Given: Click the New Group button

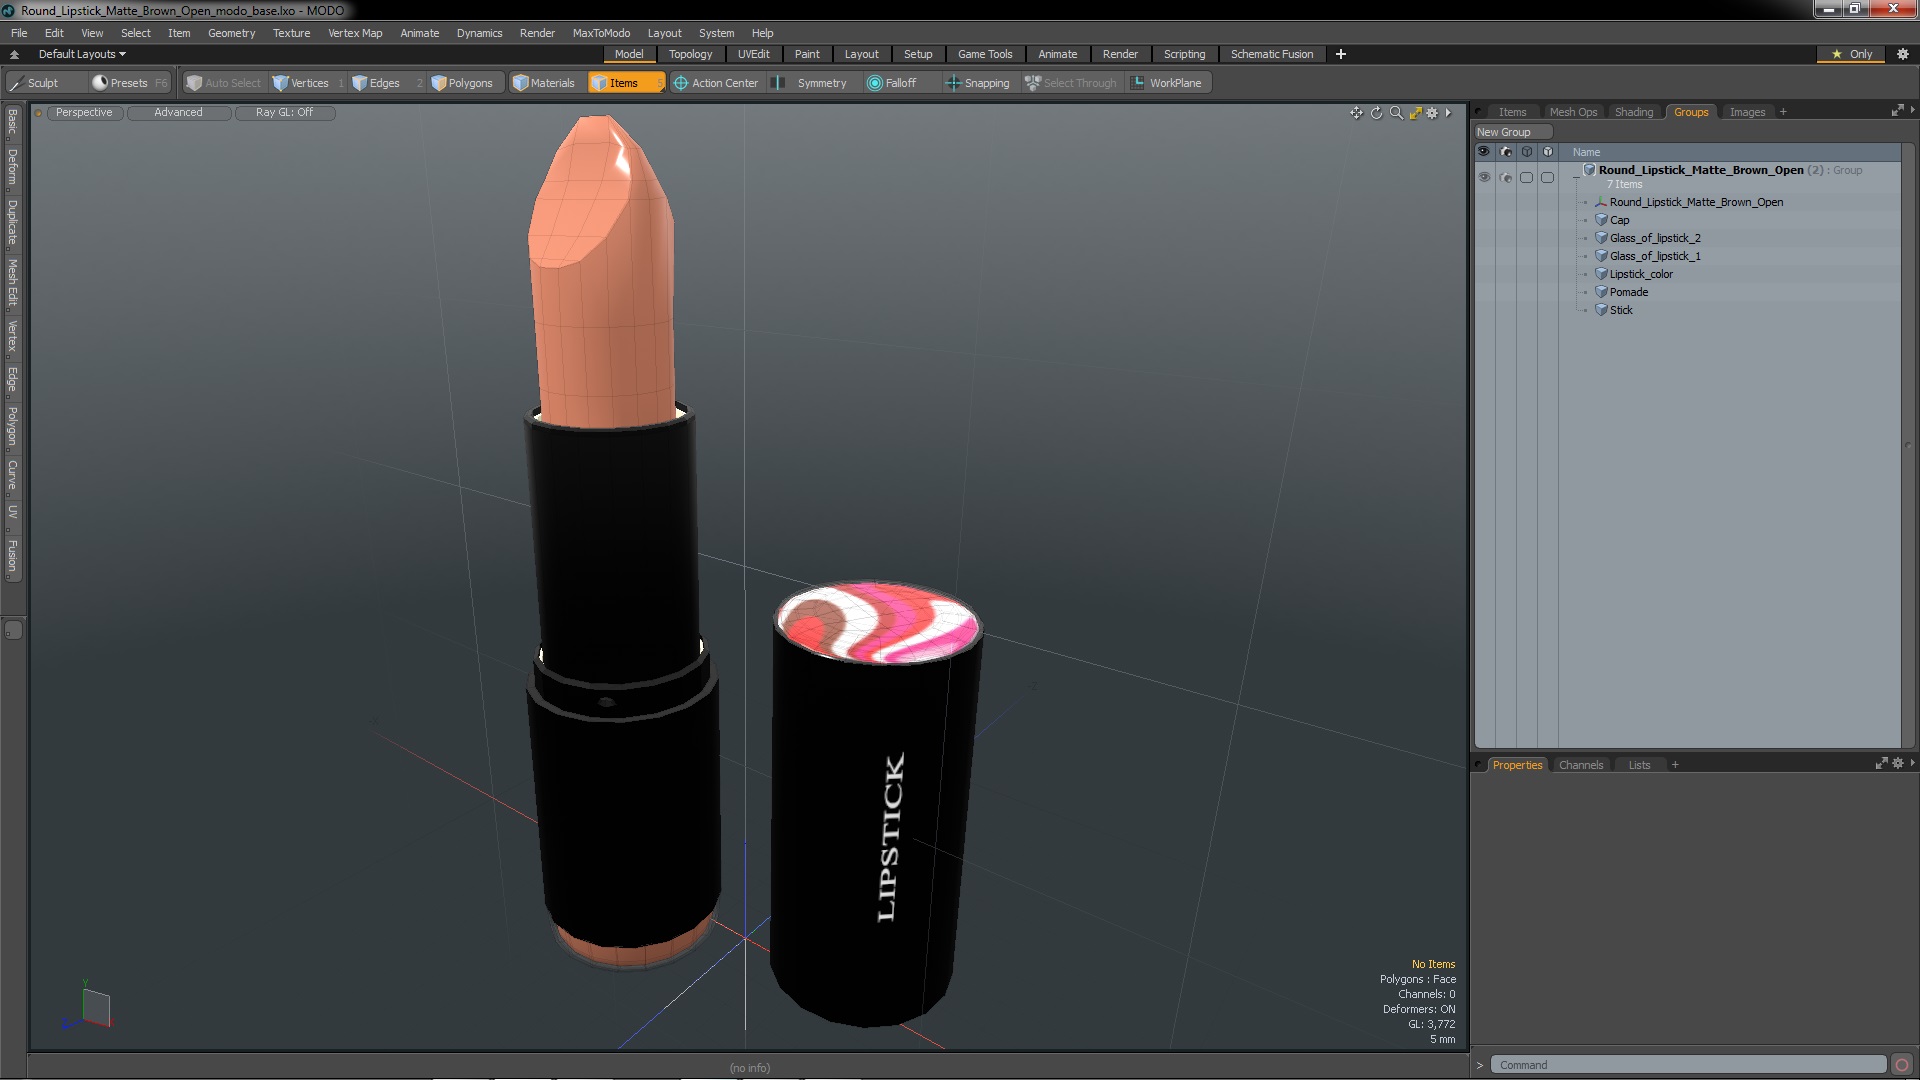Looking at the screenshot, I should point(1512,132).
